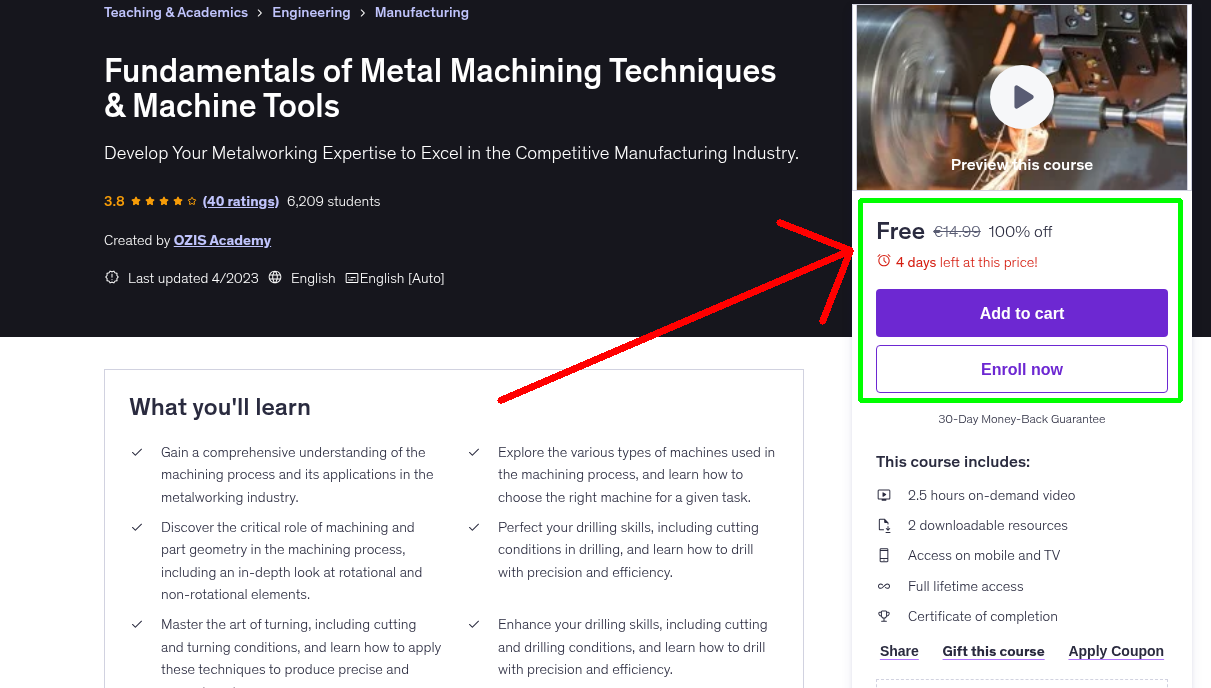Click the Share link
The width and height of the screenshot is (1211, 688).
[x=898, y=651]
